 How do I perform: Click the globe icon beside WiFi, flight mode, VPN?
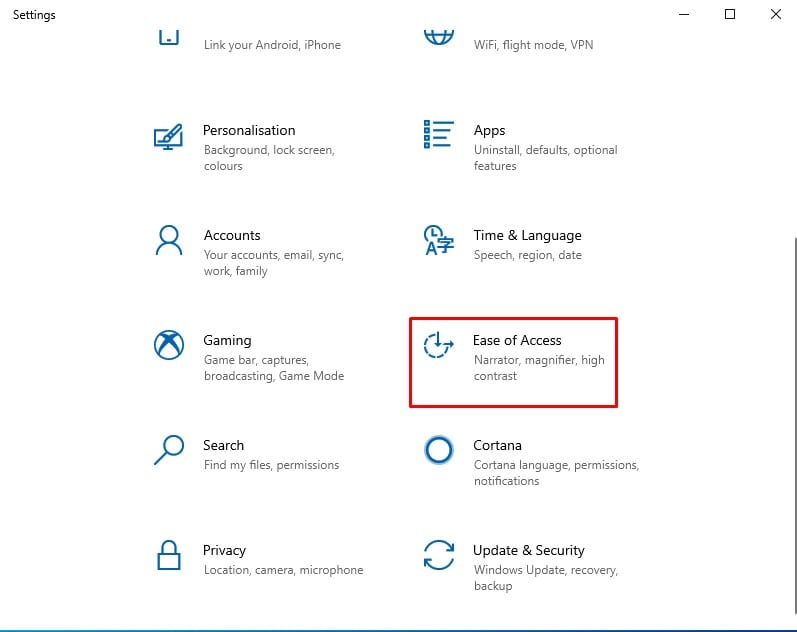[x=439, y=37]
